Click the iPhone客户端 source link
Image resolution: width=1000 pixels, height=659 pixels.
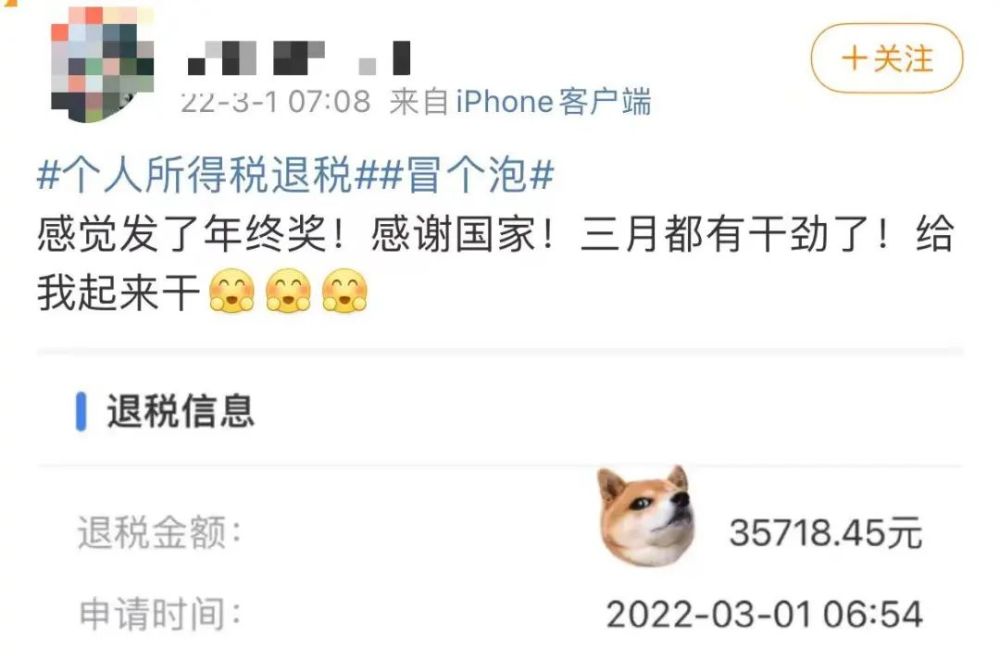click(554, 102)
